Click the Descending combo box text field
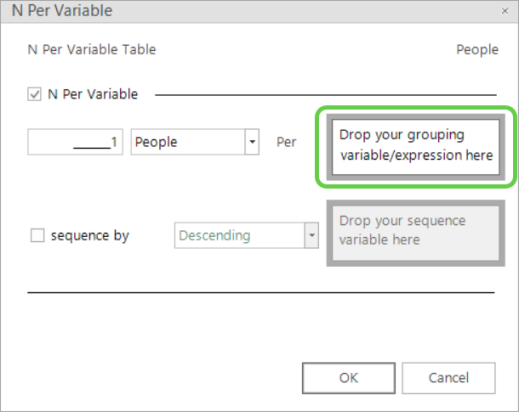 (239, 235)
